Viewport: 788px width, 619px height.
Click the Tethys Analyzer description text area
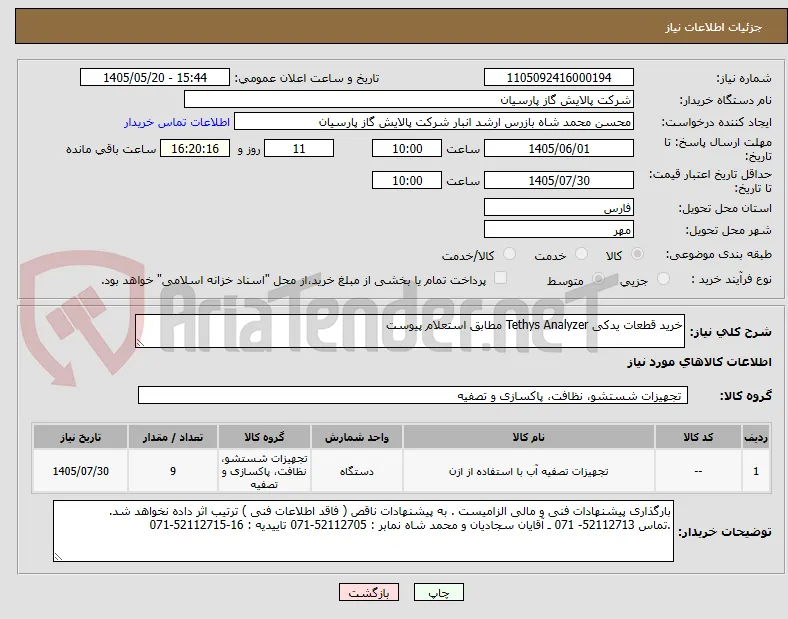[x=410, y=331]
